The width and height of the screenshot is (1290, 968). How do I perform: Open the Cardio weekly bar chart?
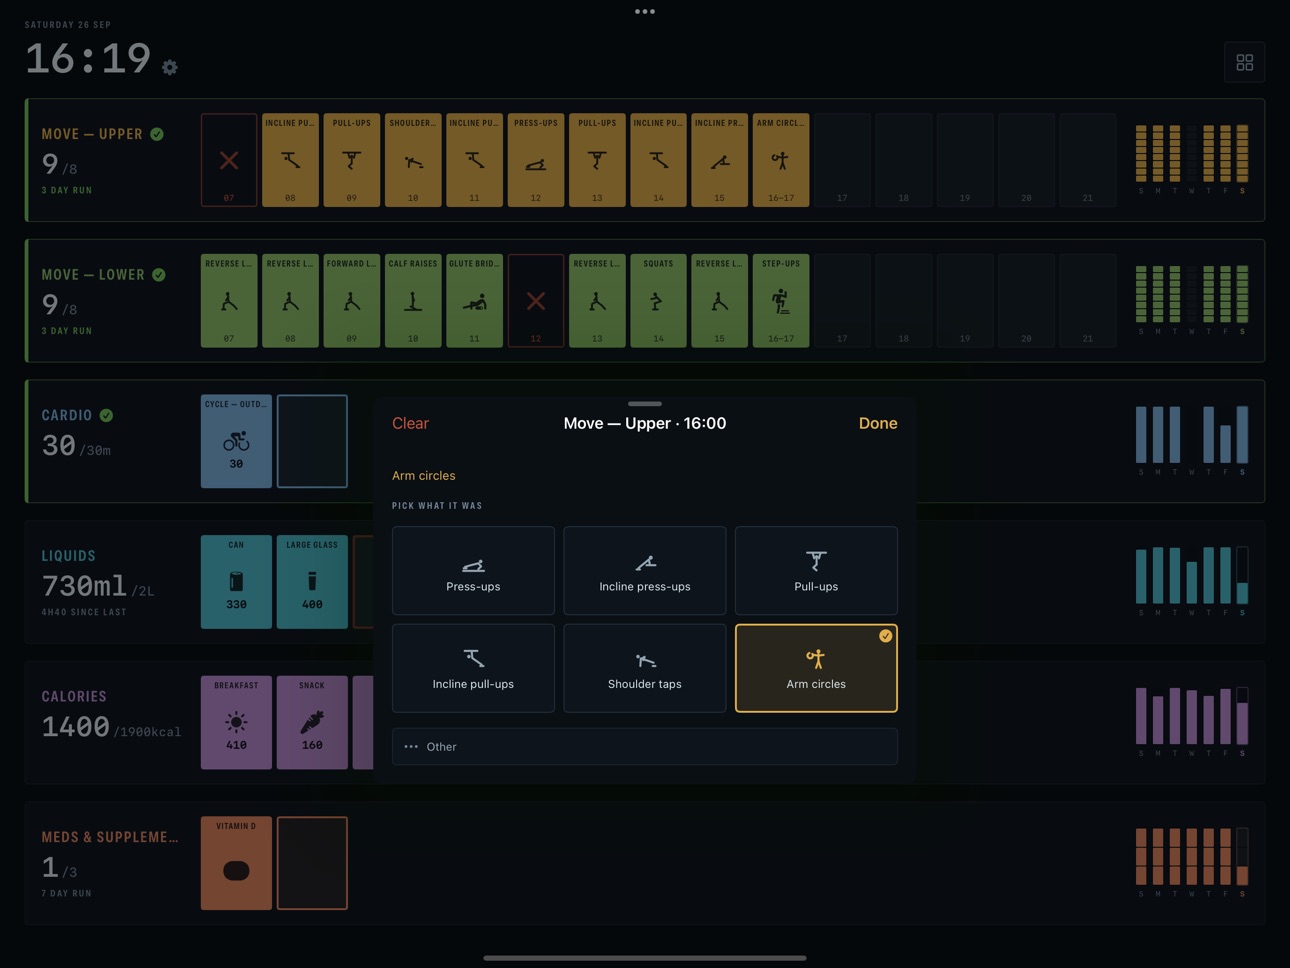1192,440
